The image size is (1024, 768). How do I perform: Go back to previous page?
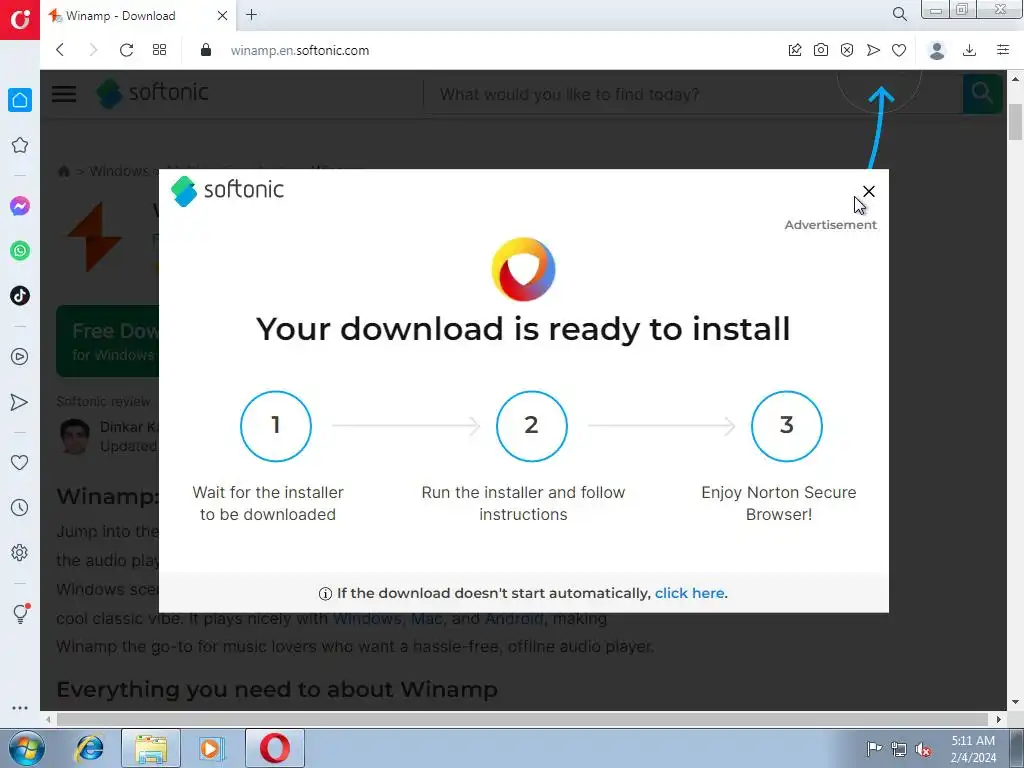[x=60, y=50]
